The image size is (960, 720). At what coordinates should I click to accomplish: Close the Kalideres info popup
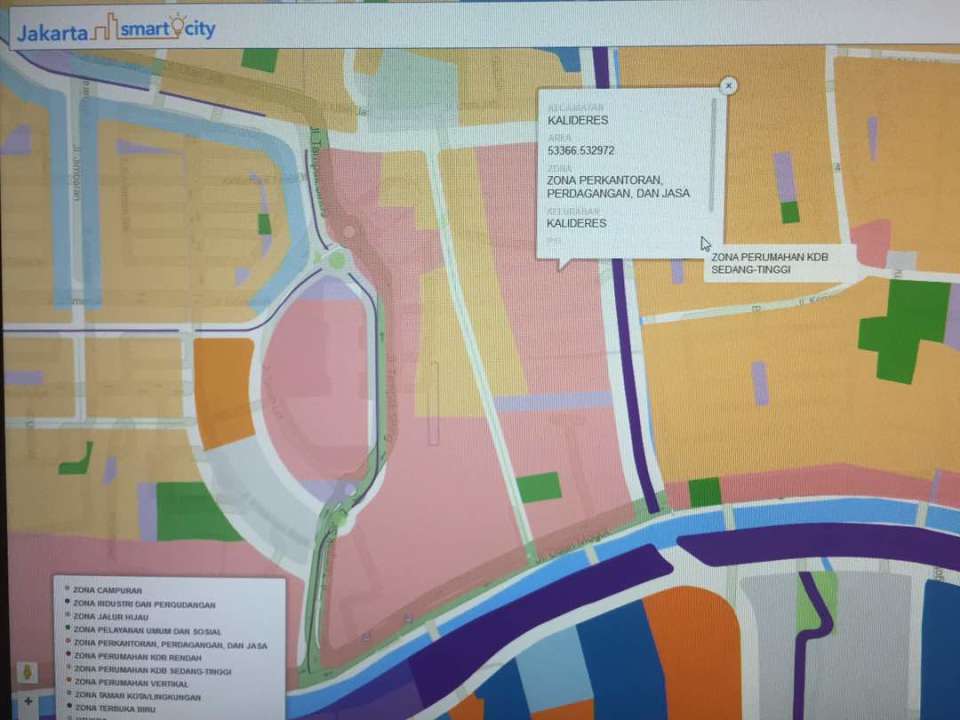(729, 86)
